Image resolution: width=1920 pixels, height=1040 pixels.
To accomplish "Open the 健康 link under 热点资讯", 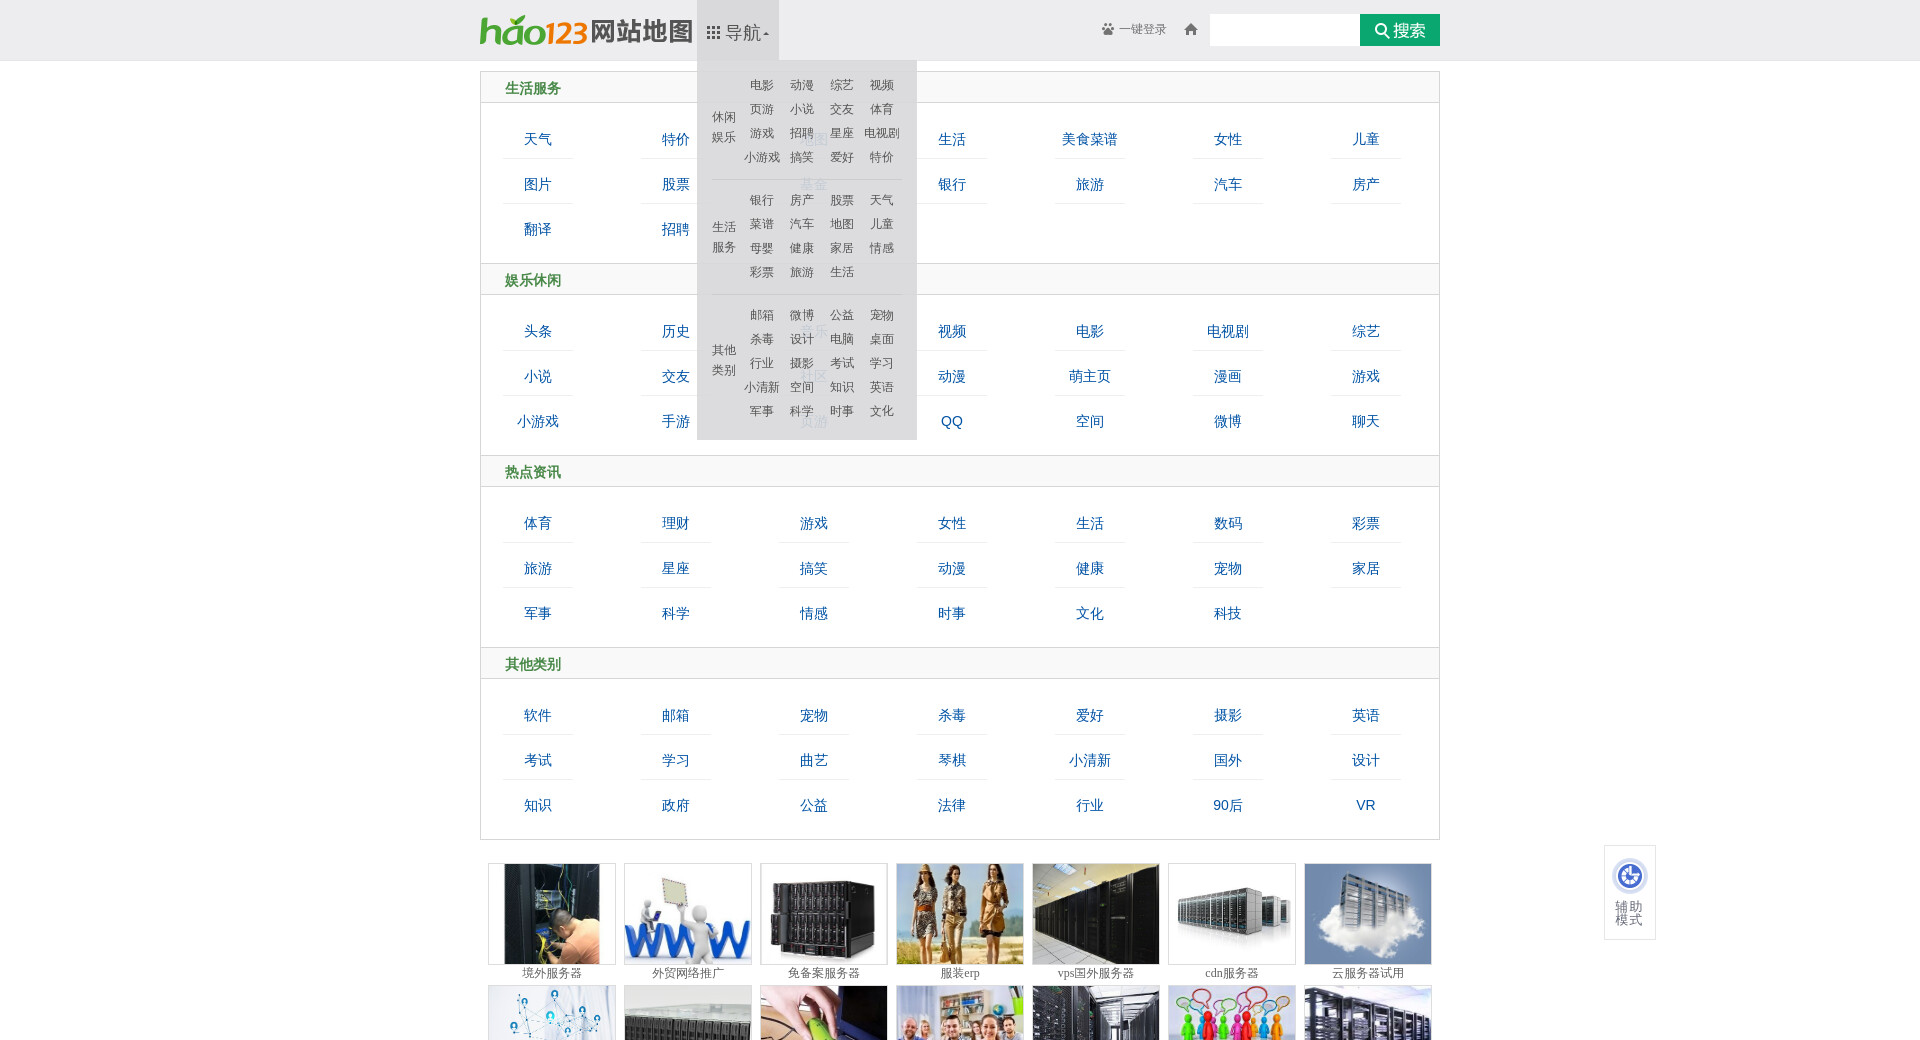I will (x=1090, y=568).
